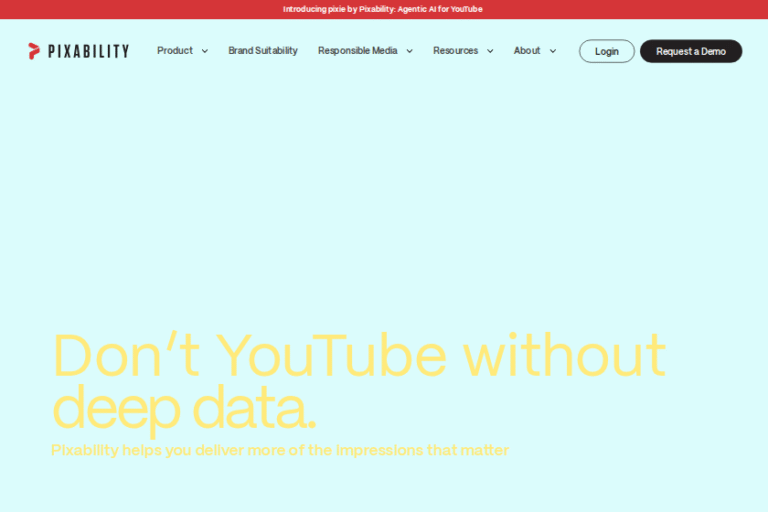Click the empty light-blue hero area
The image size is (768, 512).
(x=384, y=200)
